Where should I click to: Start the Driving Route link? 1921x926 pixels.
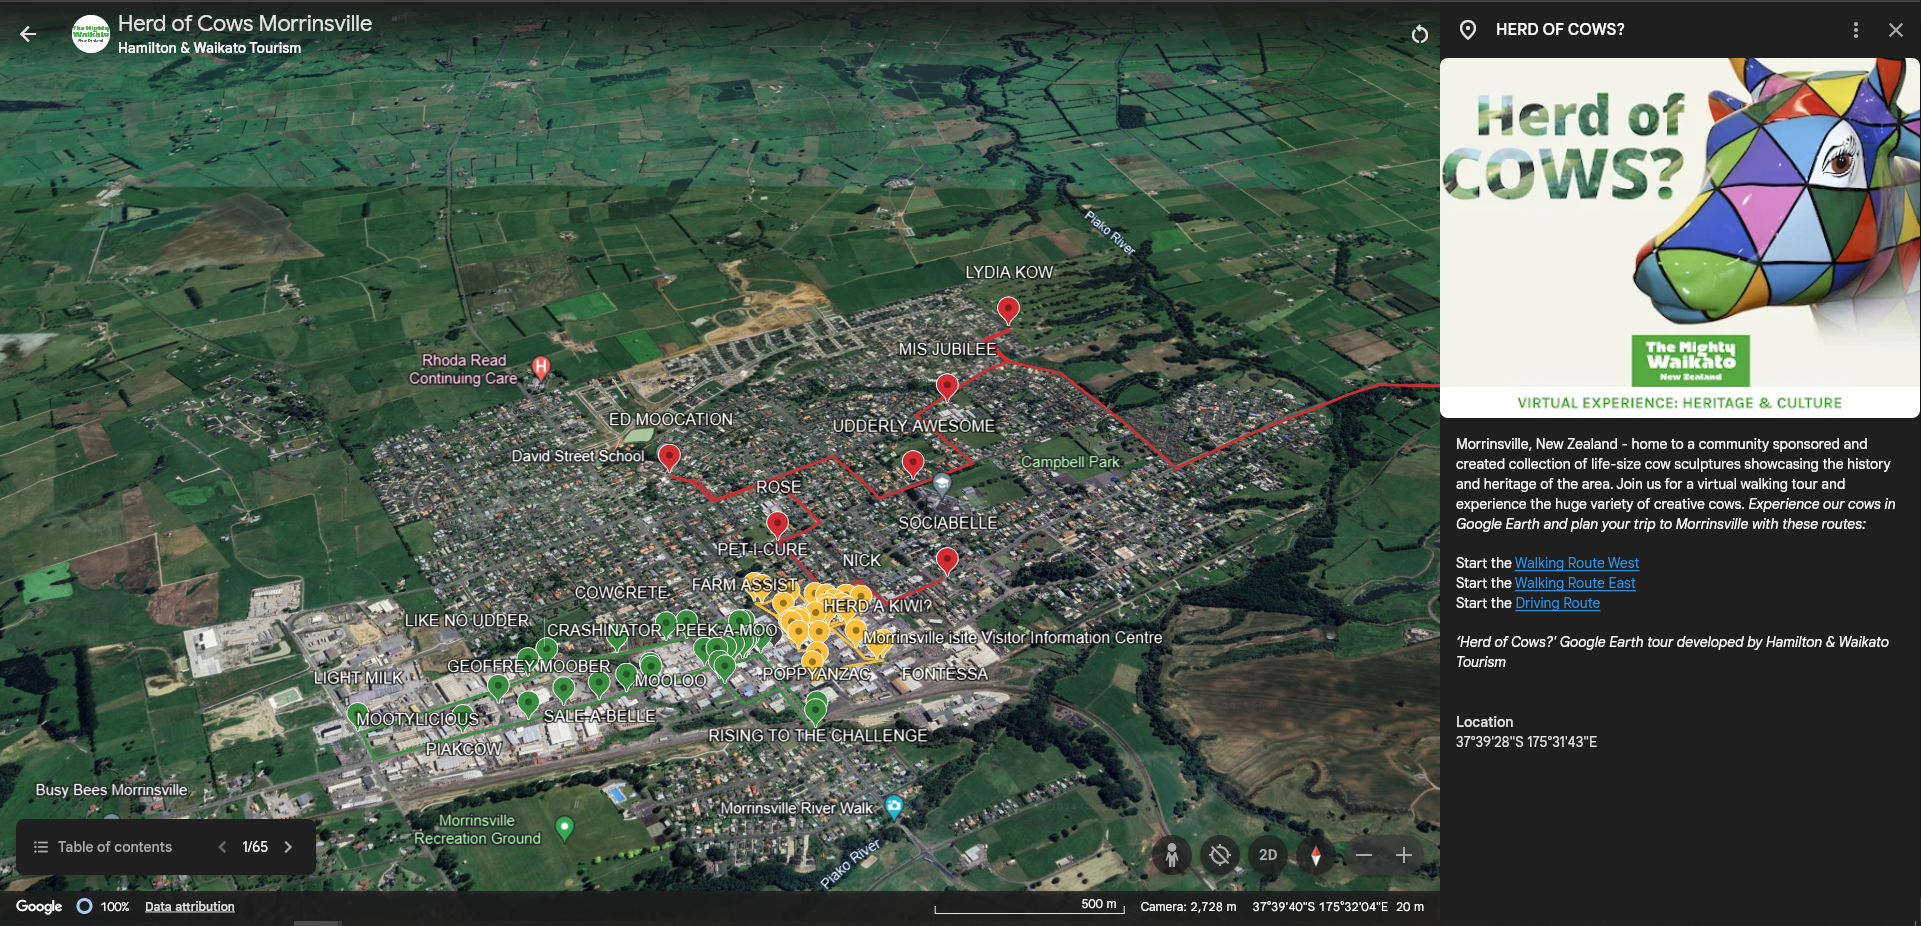click(1557, 603)
